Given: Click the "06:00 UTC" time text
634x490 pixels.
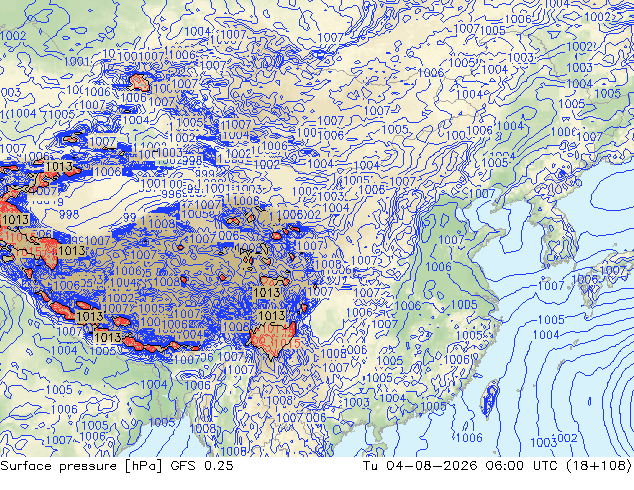Looking at the screenshot, I should (x=520, y=466).
